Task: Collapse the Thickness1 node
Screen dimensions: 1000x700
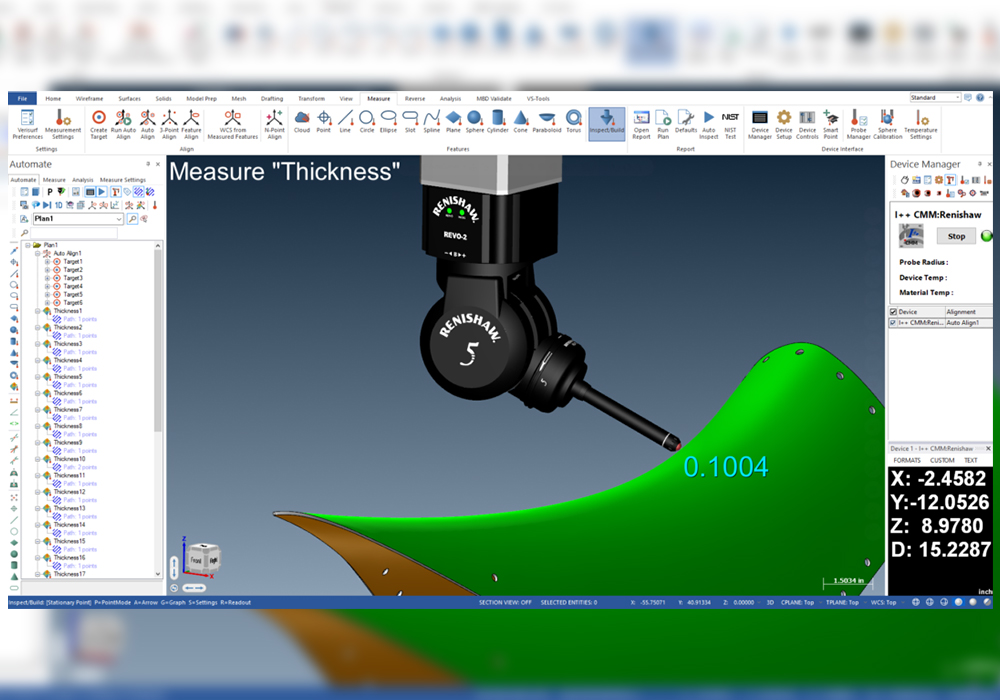Action: [38, 311]
